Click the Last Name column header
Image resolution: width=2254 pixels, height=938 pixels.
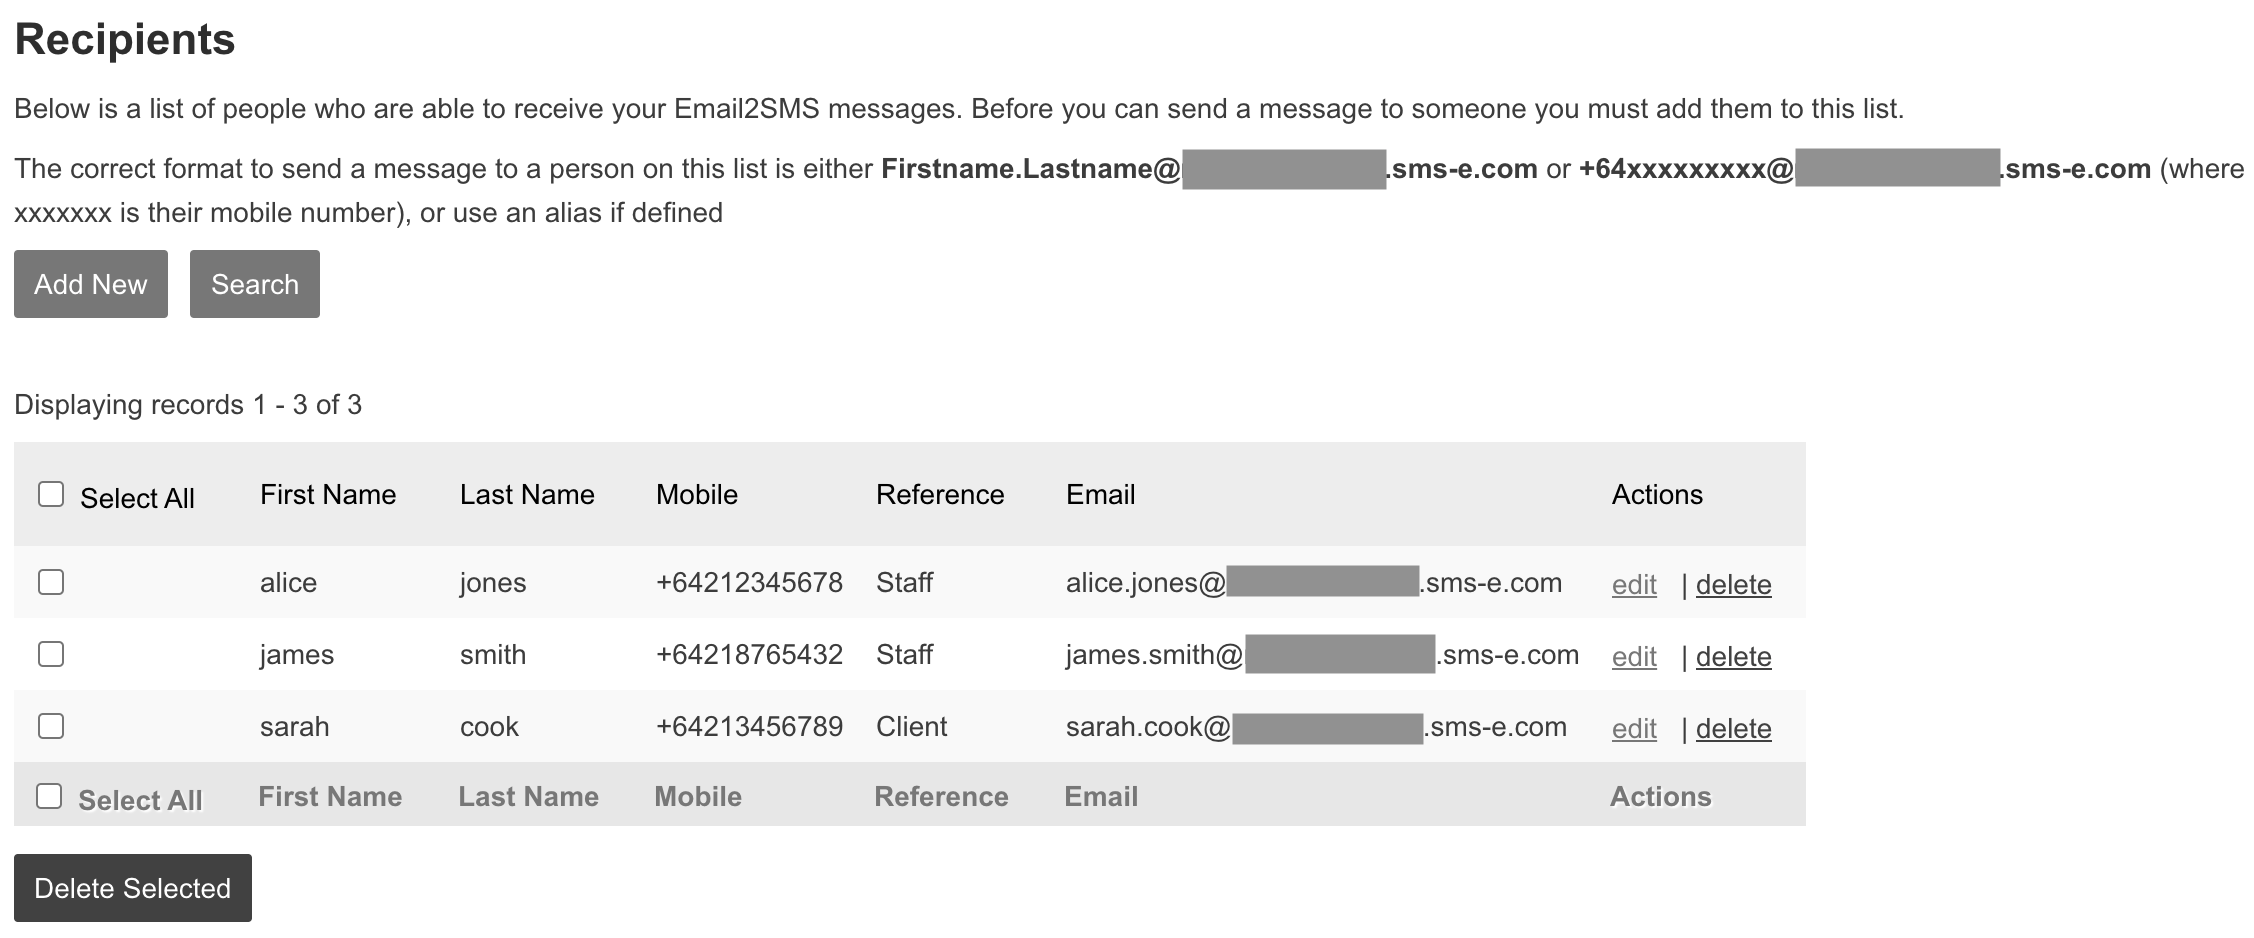pos(527,494)
